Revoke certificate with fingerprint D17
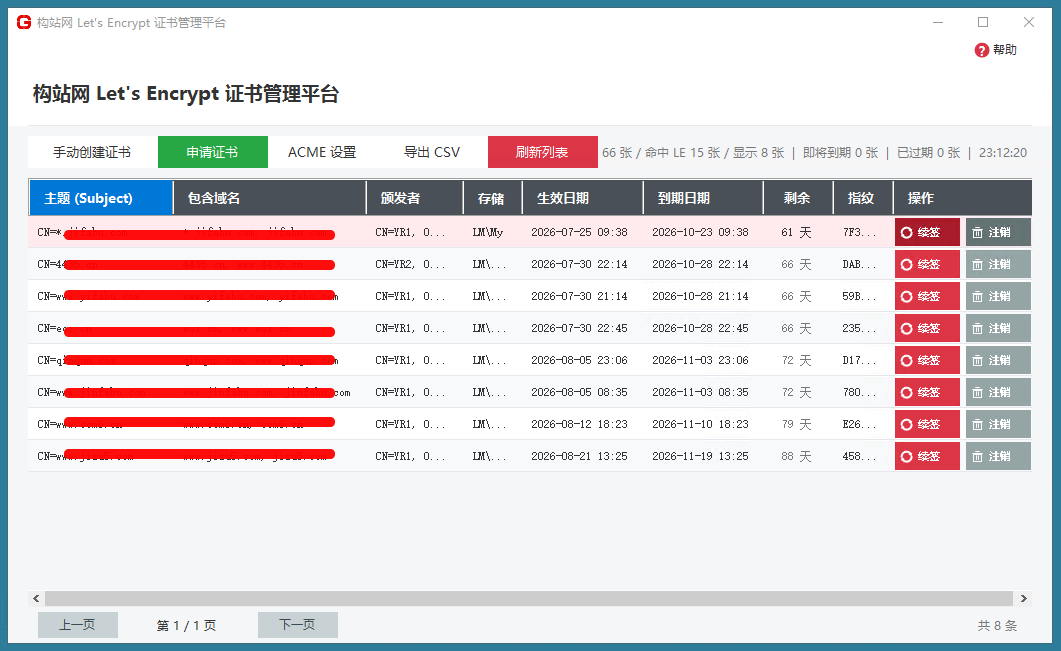 pyautogui.click(x=998, y=360)
